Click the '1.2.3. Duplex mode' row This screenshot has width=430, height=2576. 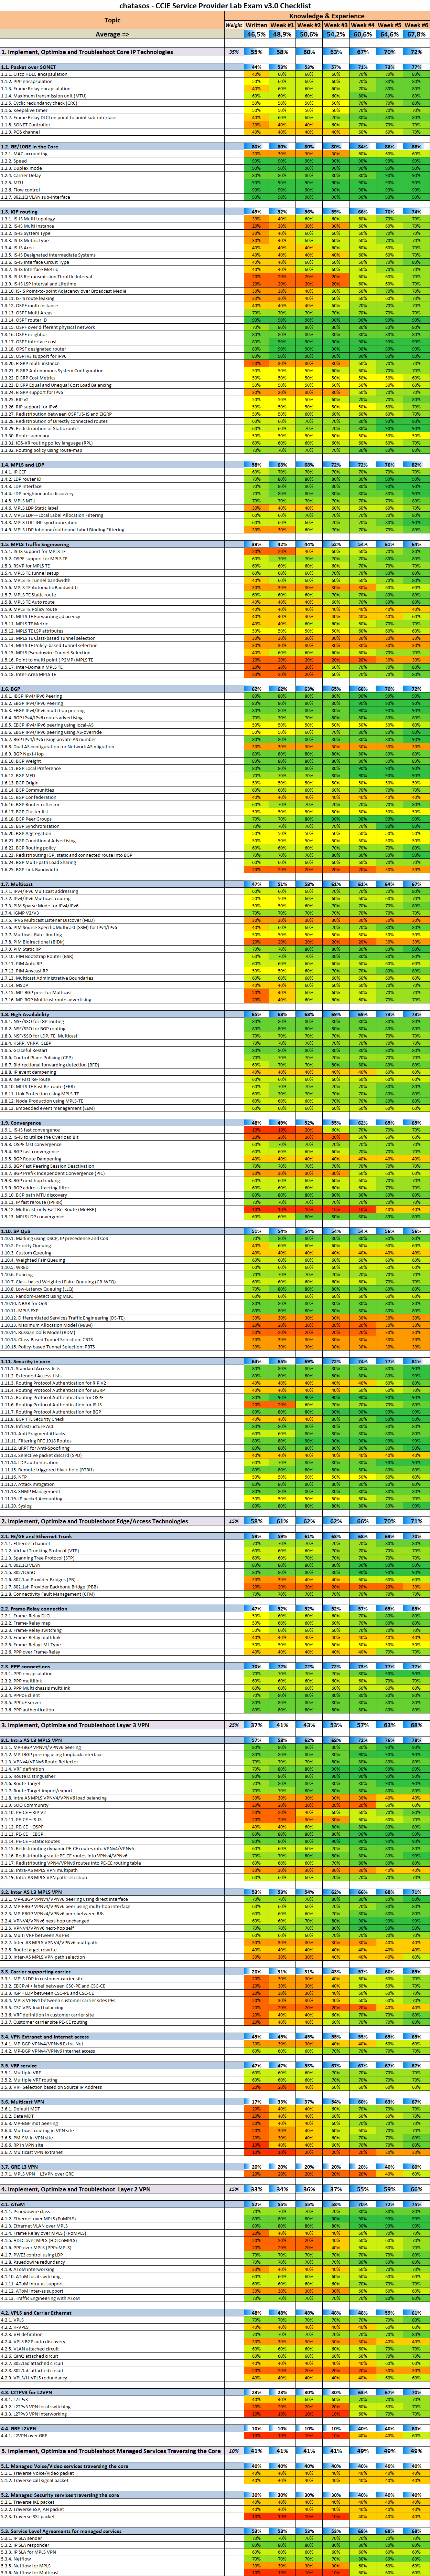pos(112,168)
